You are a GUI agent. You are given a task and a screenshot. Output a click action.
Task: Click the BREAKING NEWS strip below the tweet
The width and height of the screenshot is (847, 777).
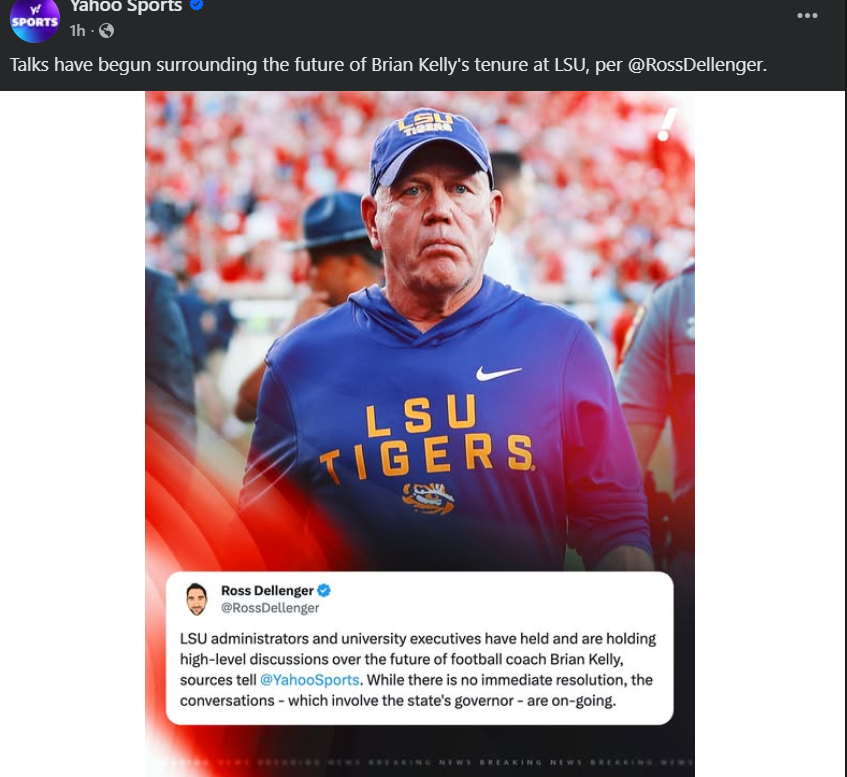coord(420,762)
